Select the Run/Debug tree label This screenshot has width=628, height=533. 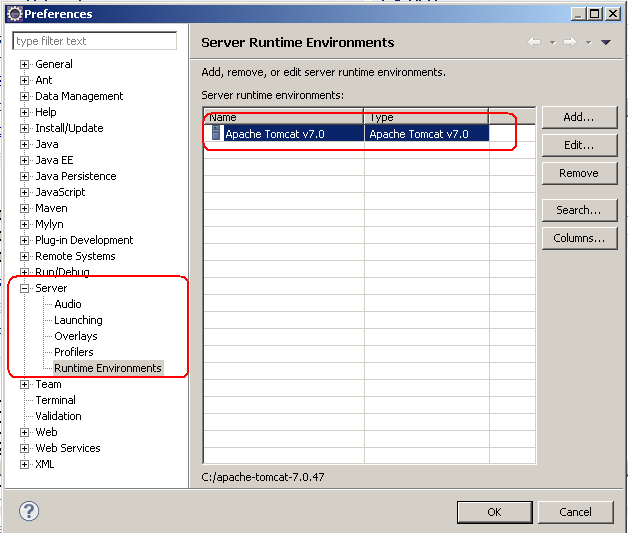tap(62, 272)
